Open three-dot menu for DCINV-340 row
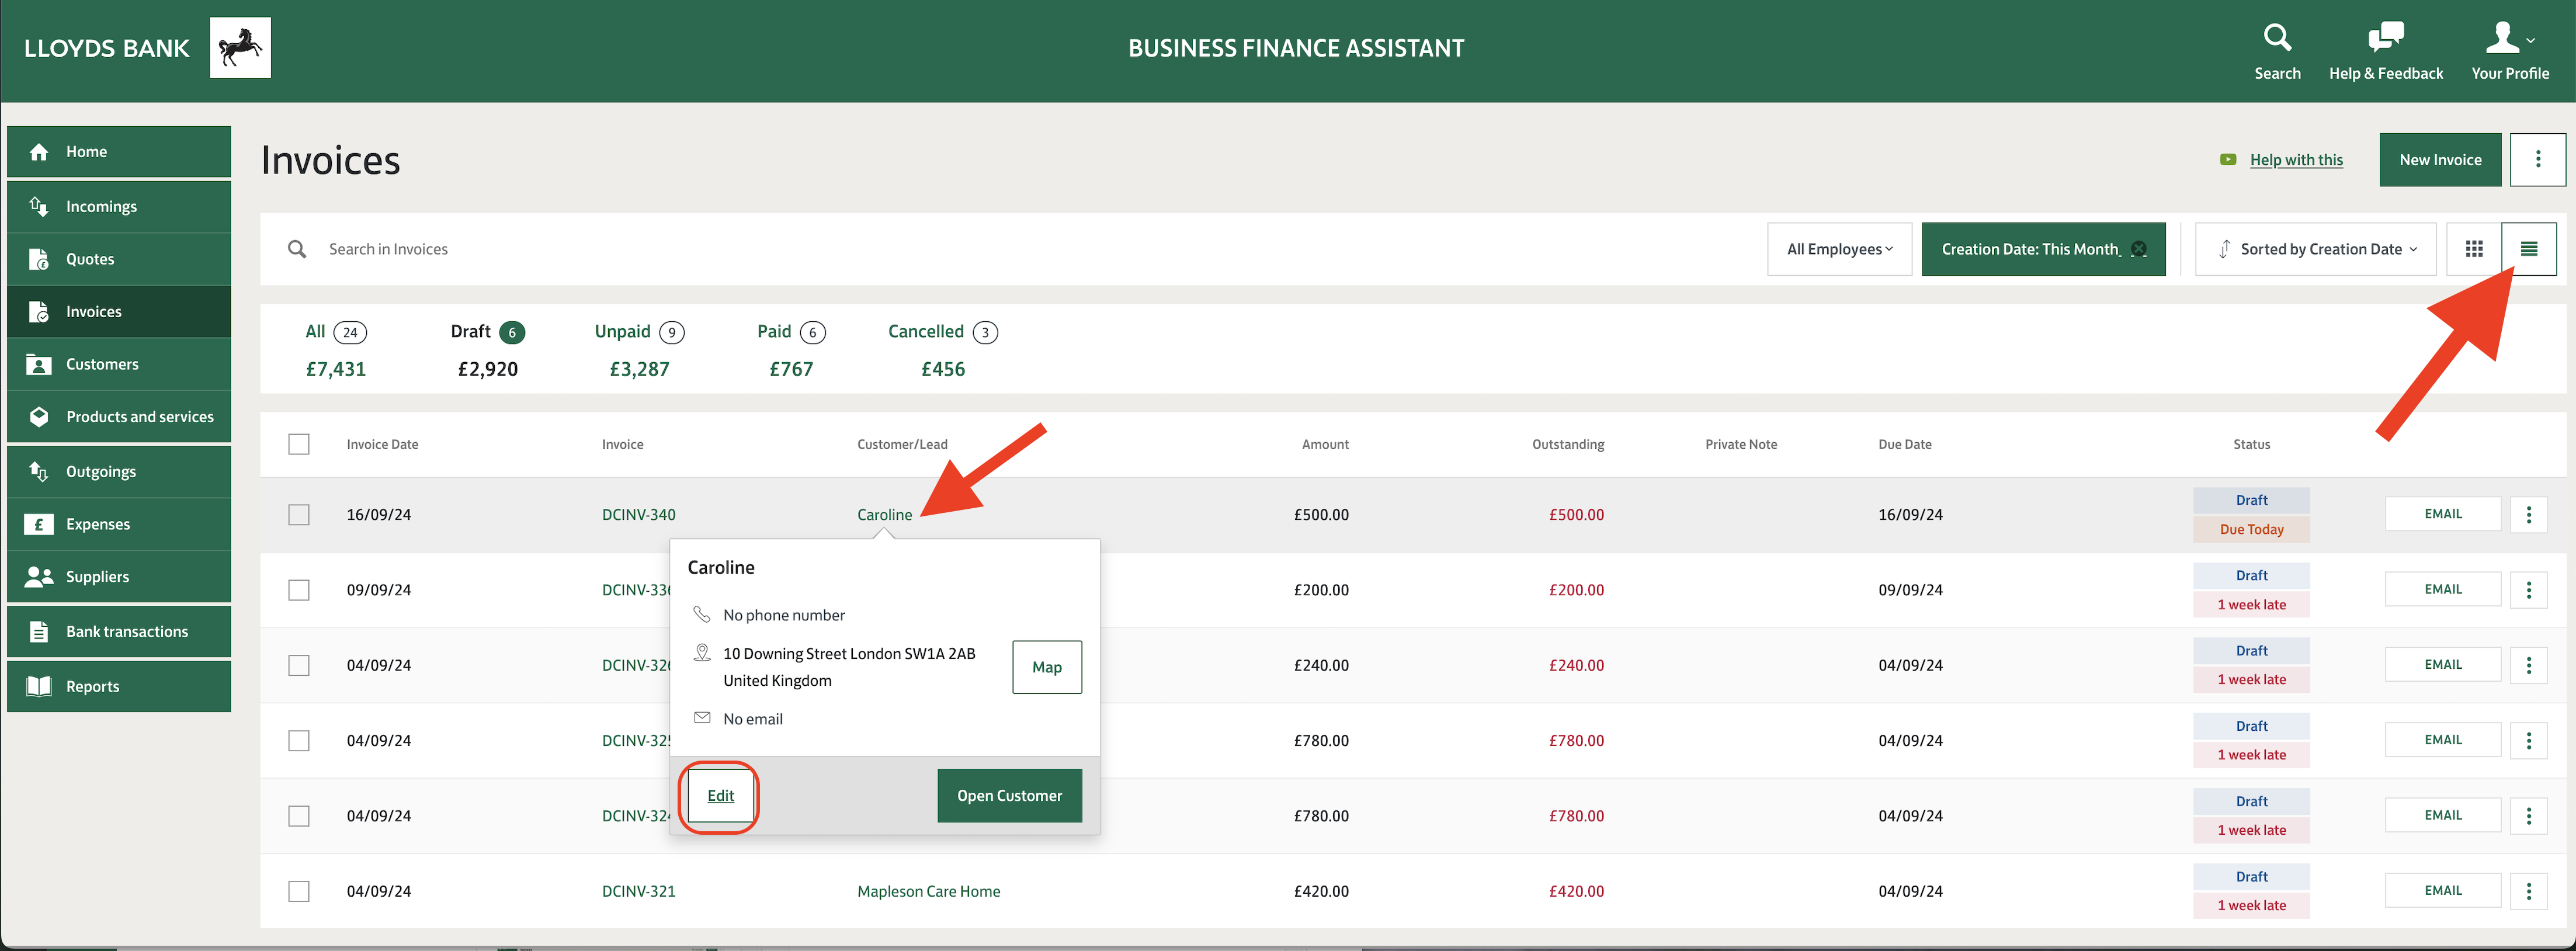The height and width of the screenshot is (951, 2576). (2528, 514)
